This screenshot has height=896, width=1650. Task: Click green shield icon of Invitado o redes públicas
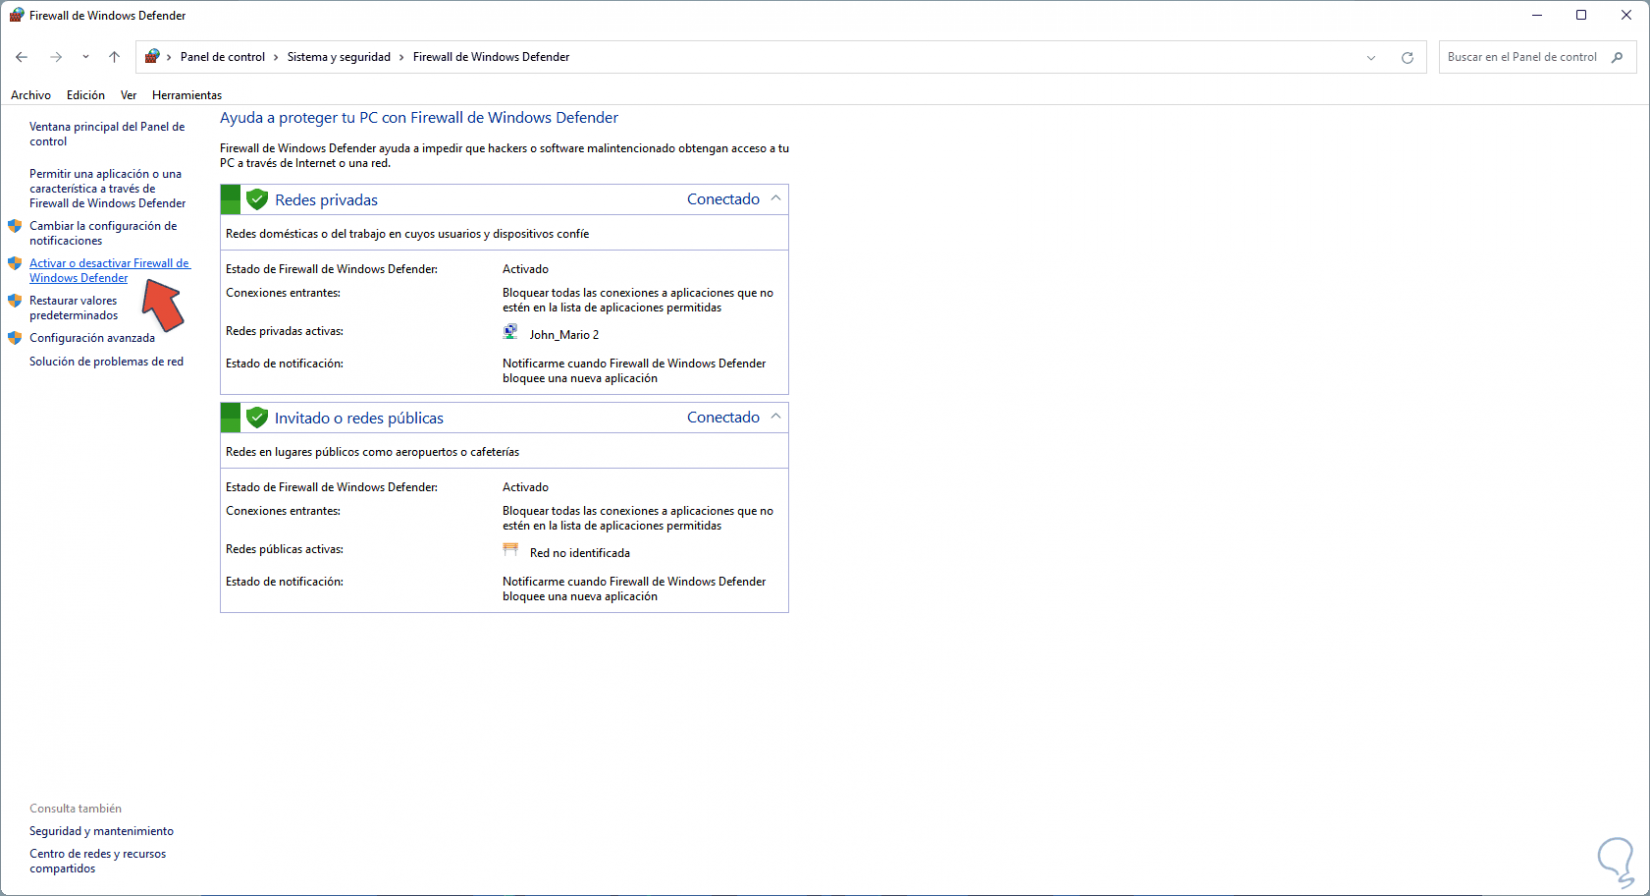coord(257,417)
